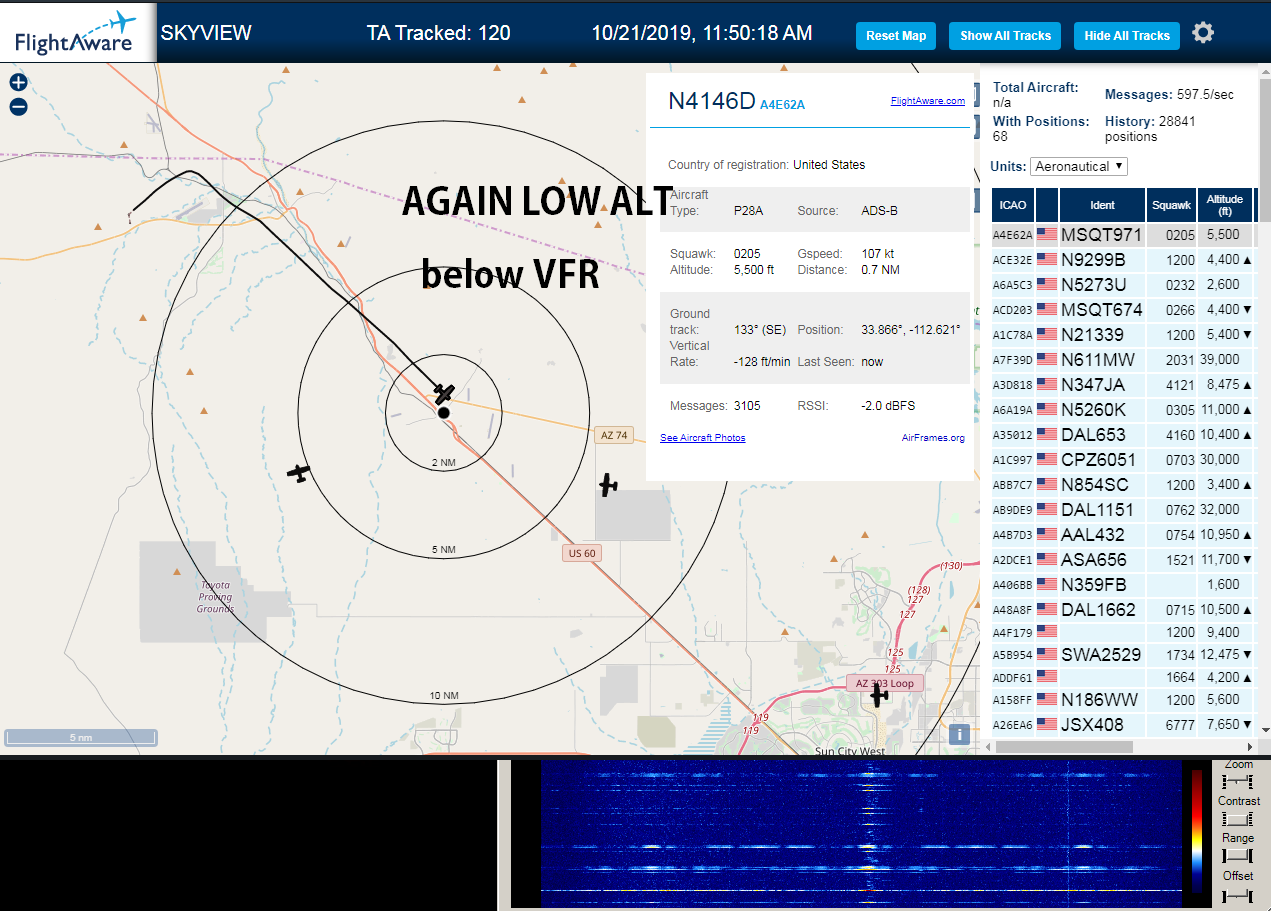Image resolution: width=1271 pixels, height=911 pixels.
Task: Select the N347JA aircraft row
Action: pos(1121,385)
